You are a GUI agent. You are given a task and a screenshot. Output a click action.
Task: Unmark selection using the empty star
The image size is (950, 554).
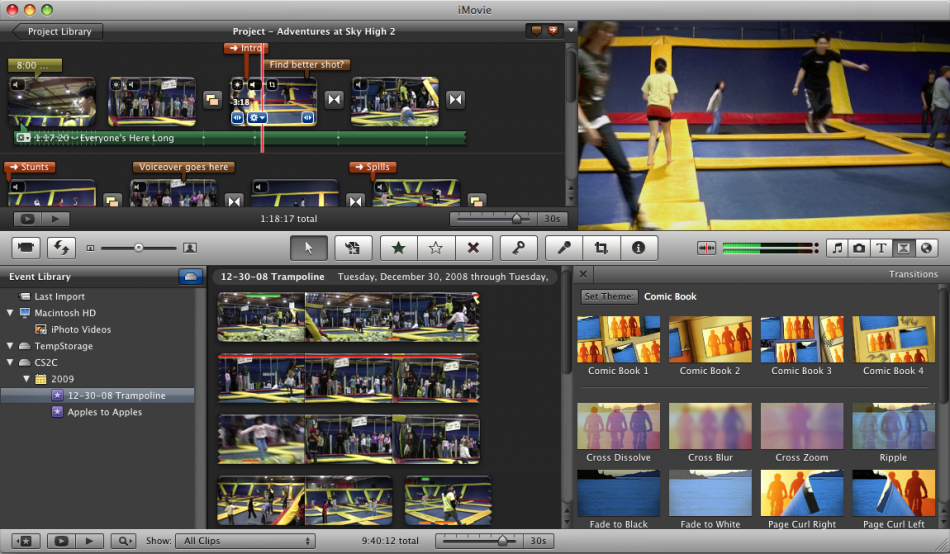click(x=436, y=247)
